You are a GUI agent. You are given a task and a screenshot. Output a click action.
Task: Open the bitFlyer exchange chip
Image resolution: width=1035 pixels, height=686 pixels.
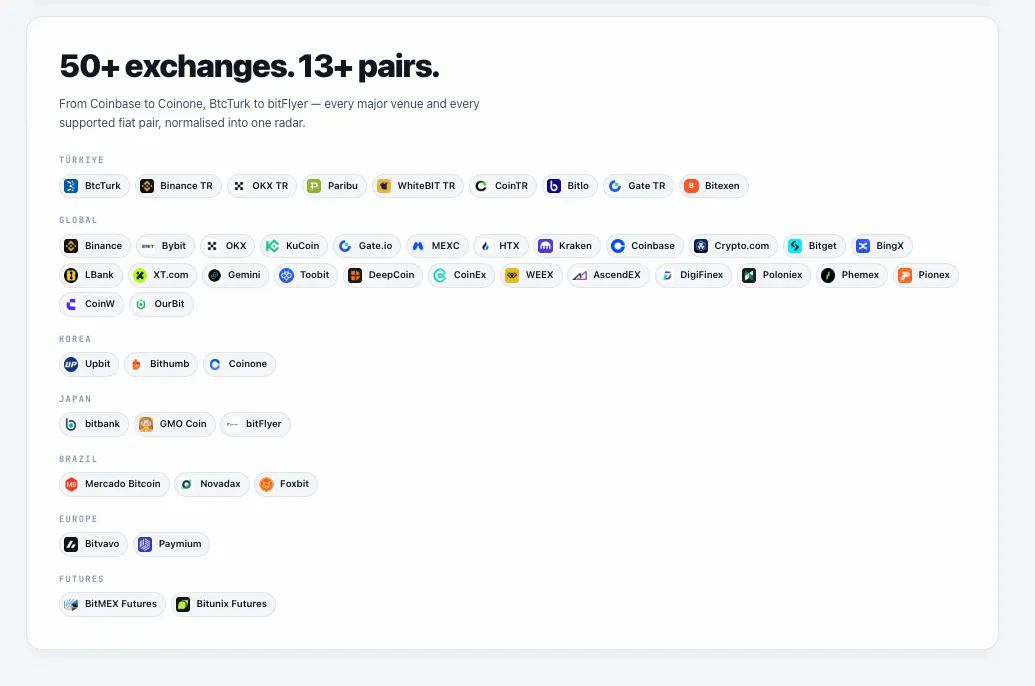click(x=255, y=425)
